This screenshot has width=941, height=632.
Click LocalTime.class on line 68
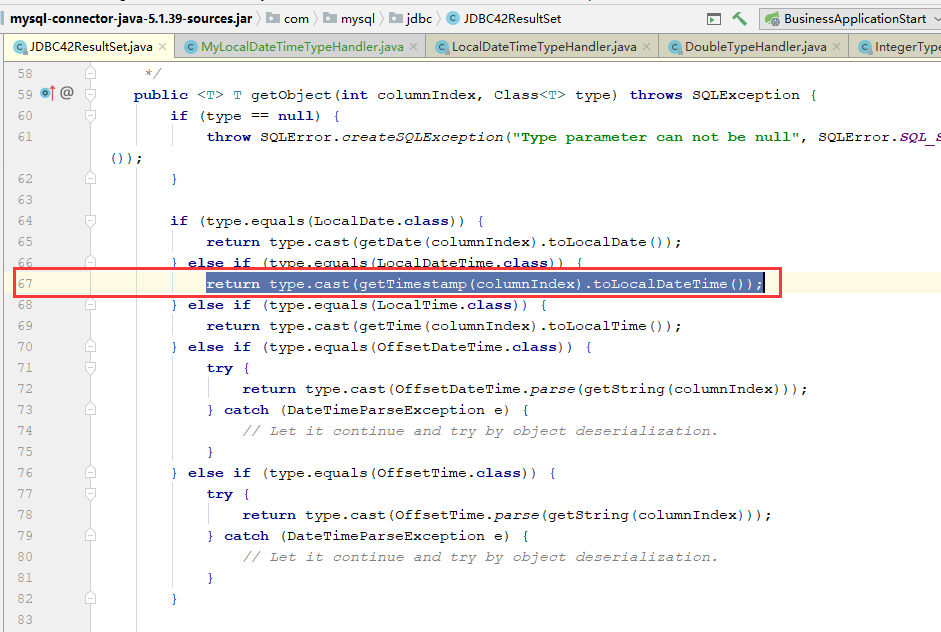(443, 305)
